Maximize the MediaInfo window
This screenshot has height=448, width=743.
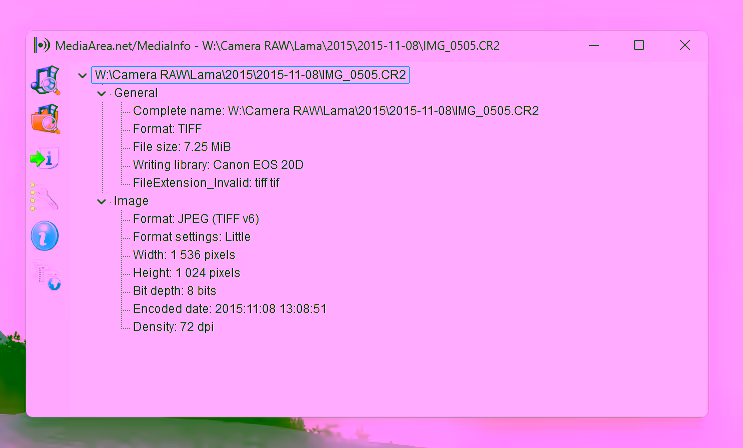coord(639,46)
